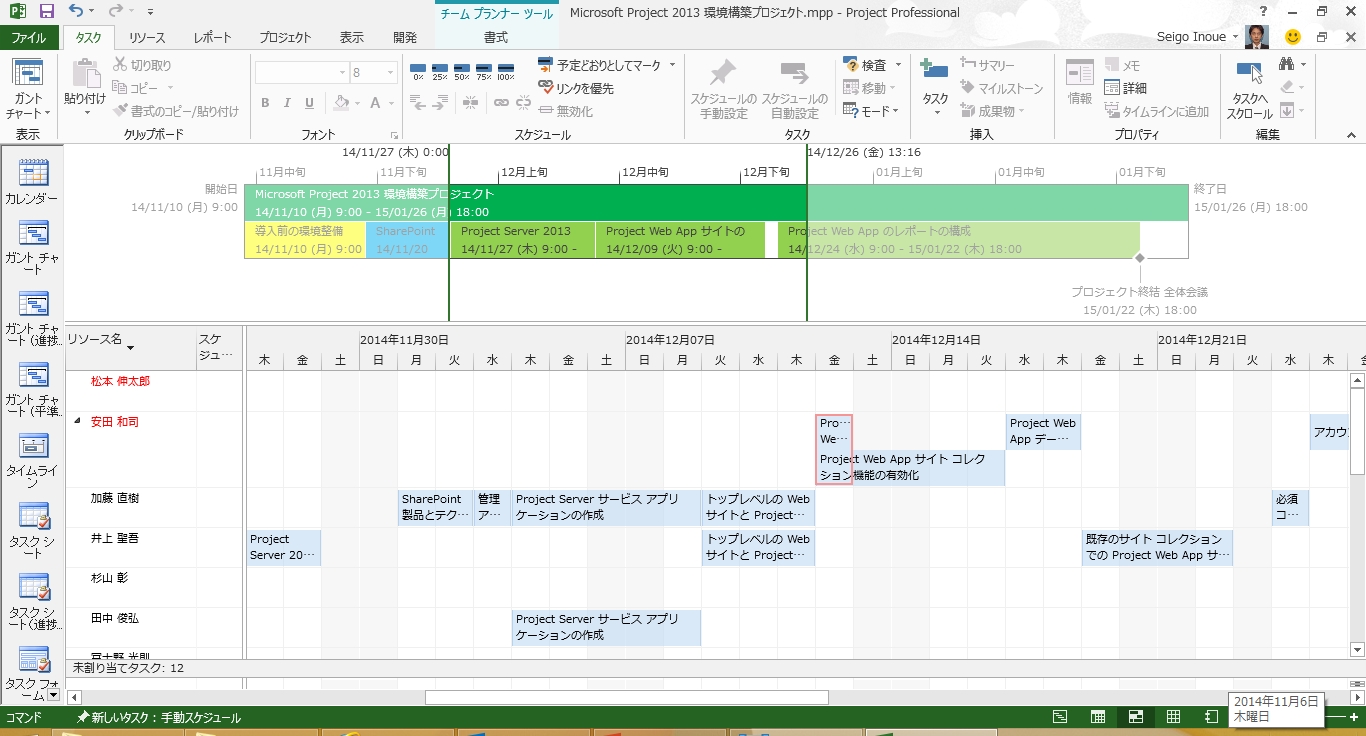
Task: Select the 井上 聖吾 resource name
Action: [x=115, y=538]
